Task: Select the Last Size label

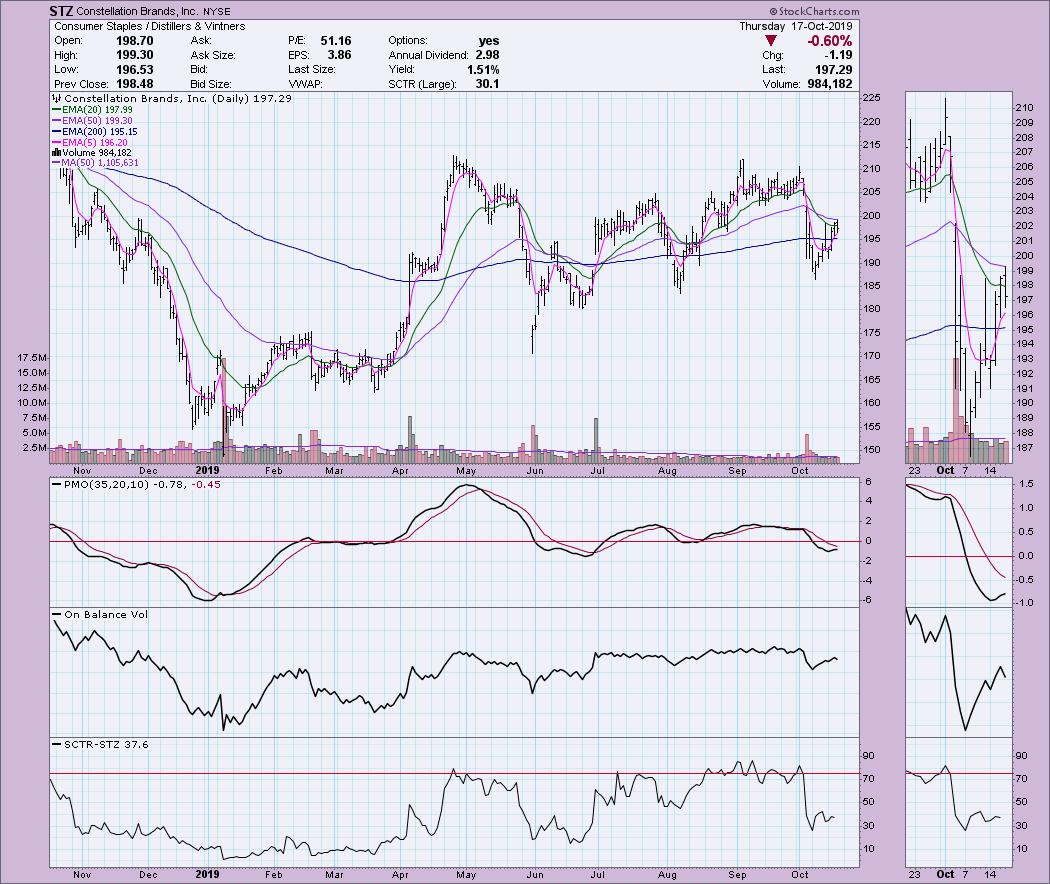Action: pos(311,70)
